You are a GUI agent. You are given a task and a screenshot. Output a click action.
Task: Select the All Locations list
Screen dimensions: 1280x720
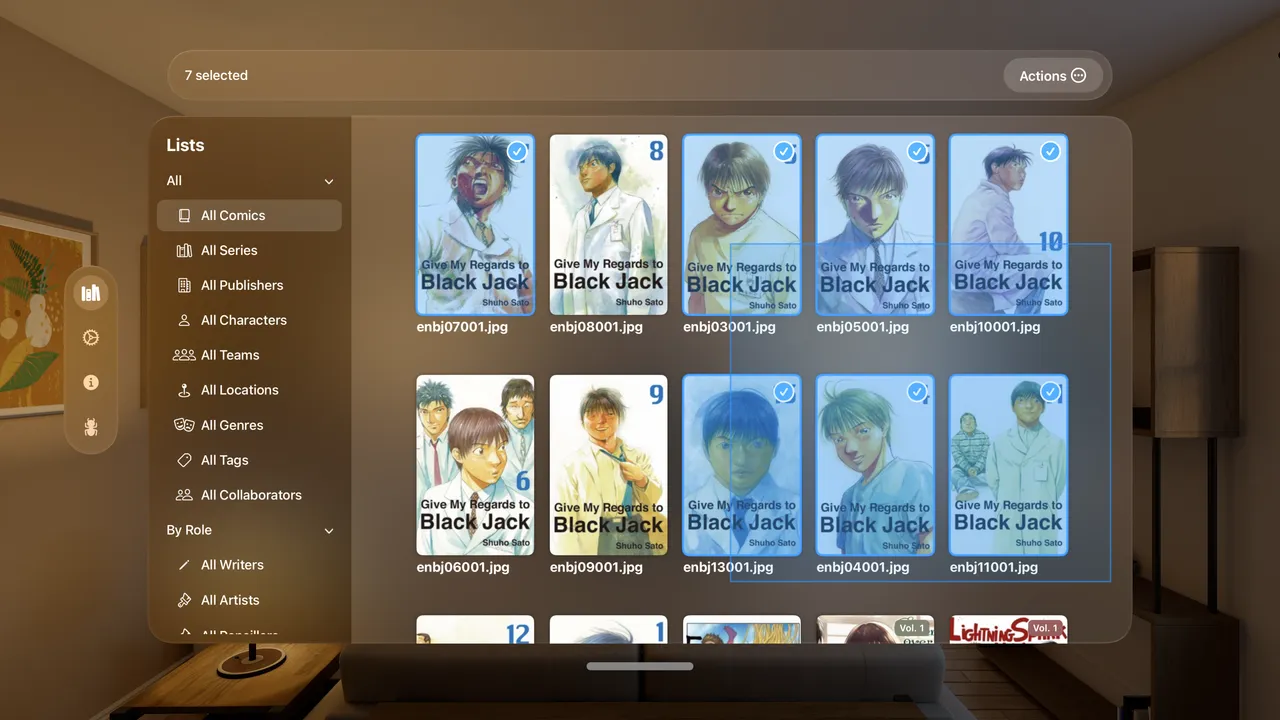click(249, 390)
